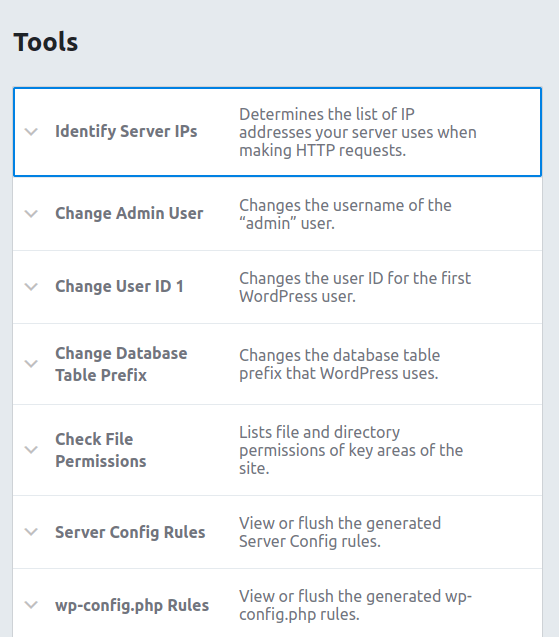Click the Change User ID 1 heading
Image resolution: width=559 pixels, height=637 pixels.
[119, 286]
